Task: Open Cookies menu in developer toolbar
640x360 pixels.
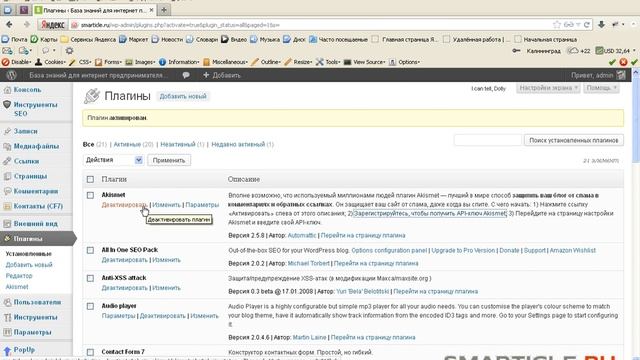Action: 50,62
